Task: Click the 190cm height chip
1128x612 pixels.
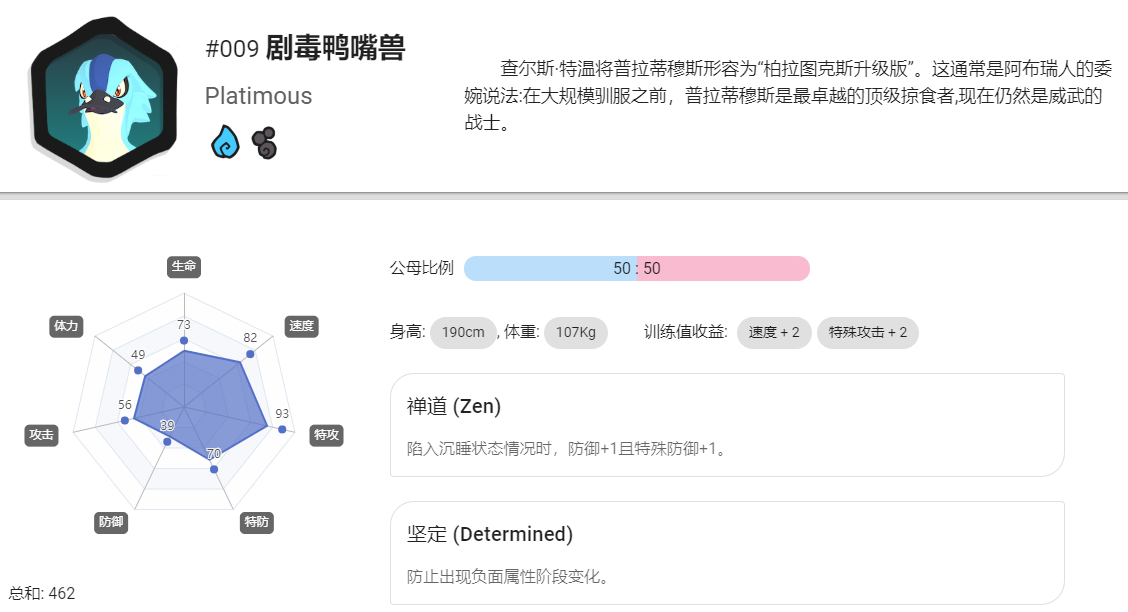Action: point(463,332)
